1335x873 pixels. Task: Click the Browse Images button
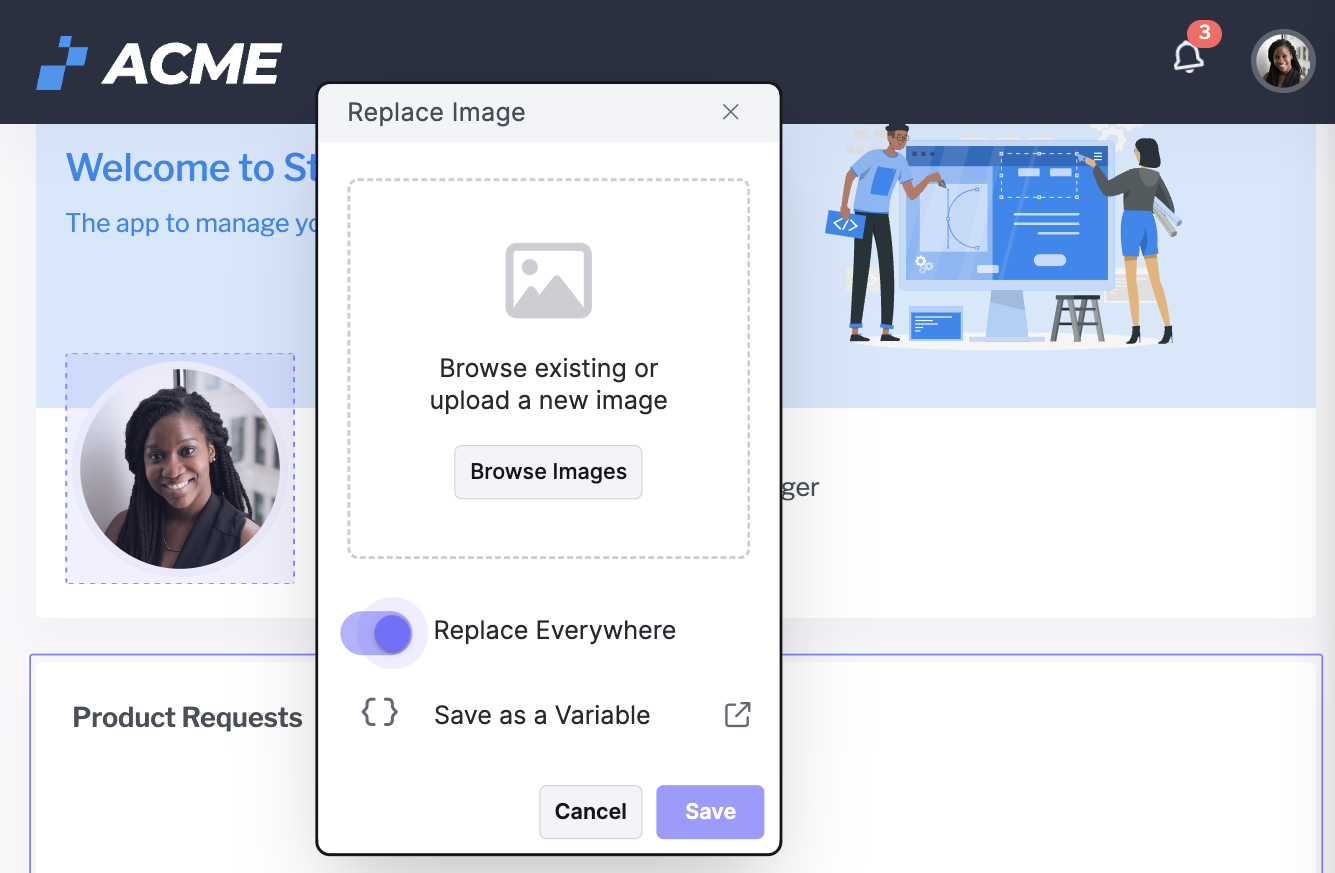[x=548, y=471]
